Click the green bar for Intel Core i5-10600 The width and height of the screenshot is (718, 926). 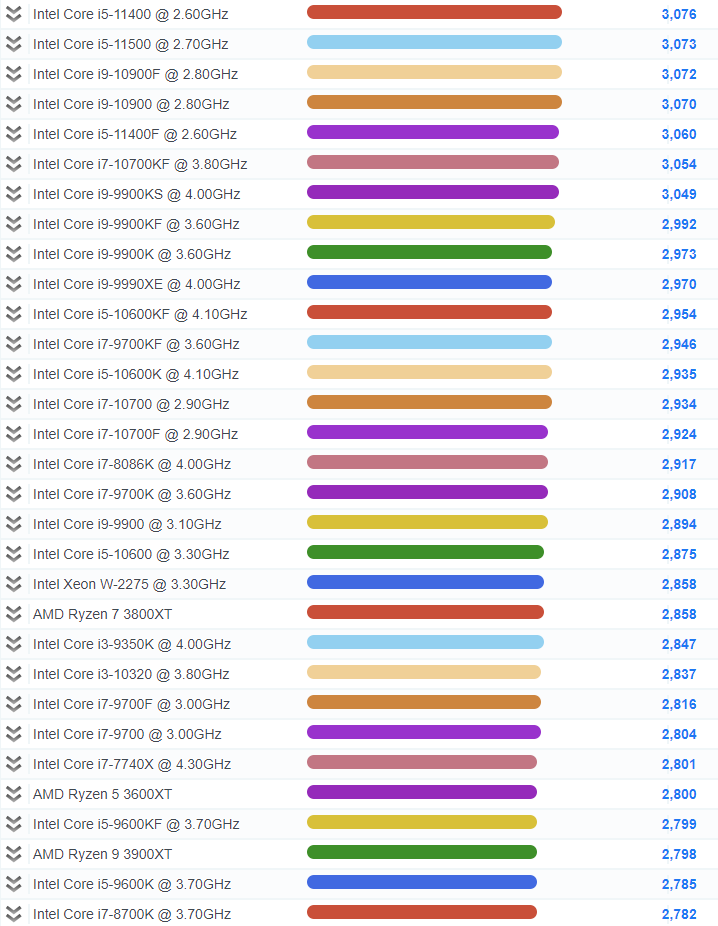(425, 552)
